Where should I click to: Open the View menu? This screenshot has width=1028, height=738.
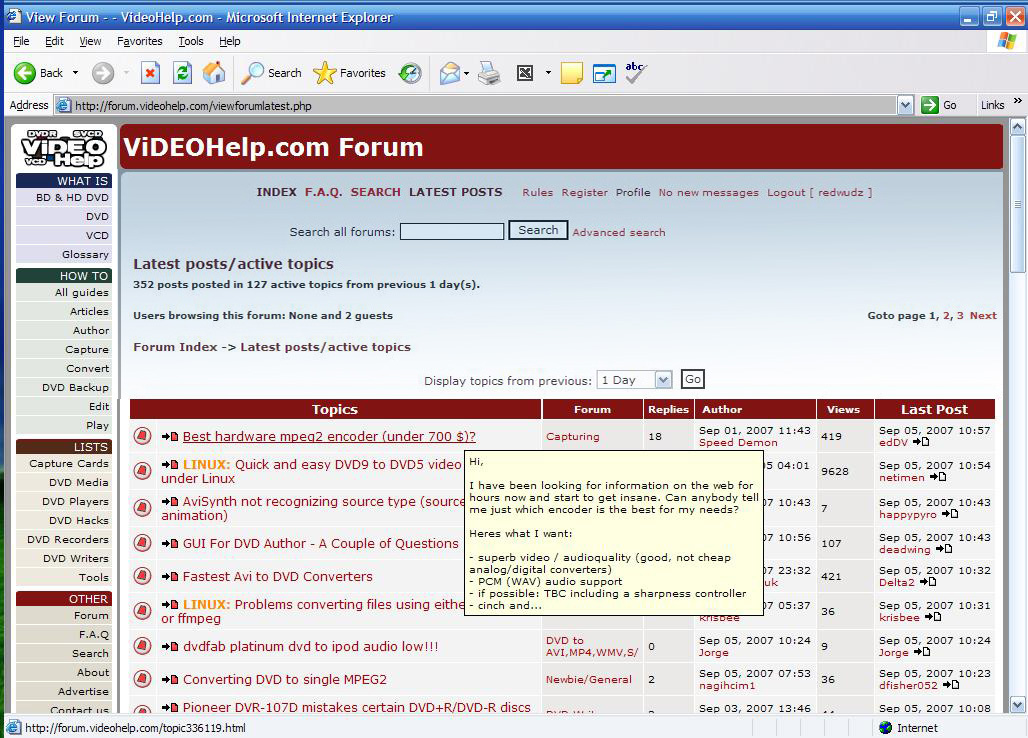click(90, 41)
